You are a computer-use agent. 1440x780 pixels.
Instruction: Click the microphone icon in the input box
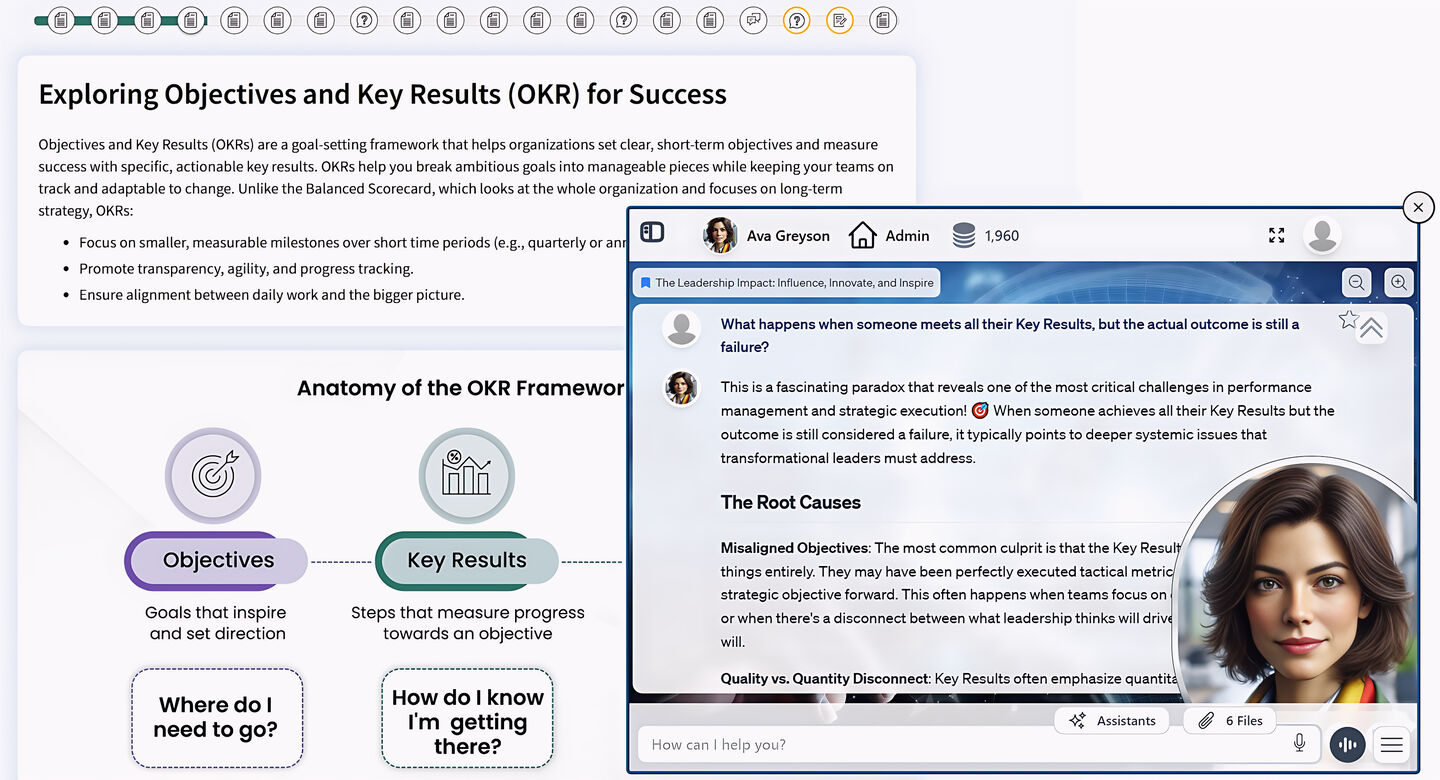click(x=1299, y=743)
